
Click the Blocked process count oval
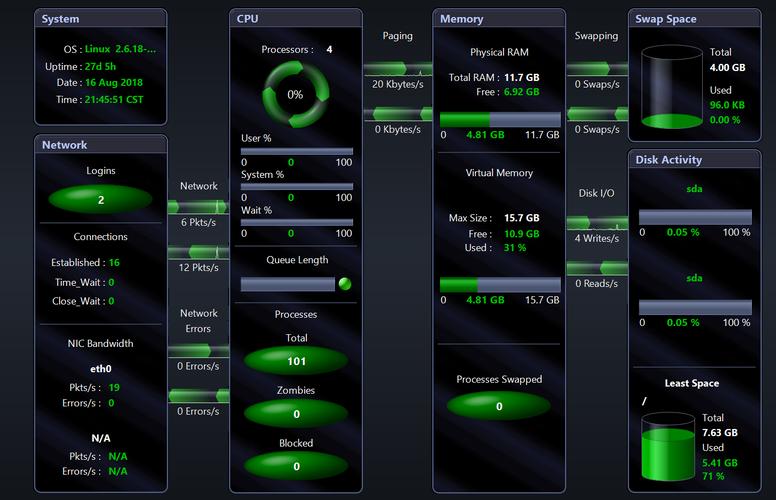coord(296,466)
